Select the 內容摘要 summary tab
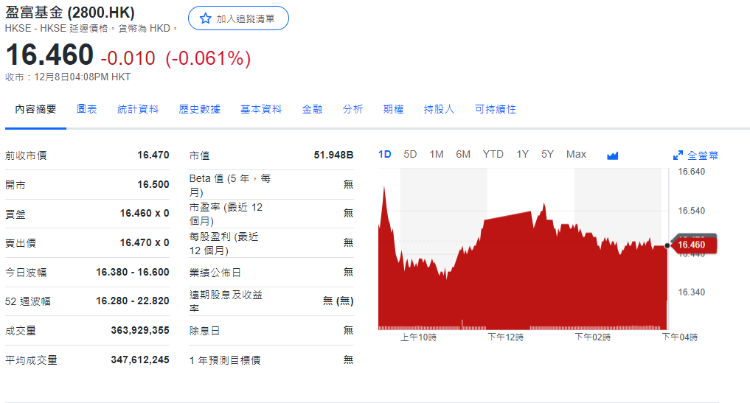Viewport: 750px width, 403px height. [x=35, y=109]
